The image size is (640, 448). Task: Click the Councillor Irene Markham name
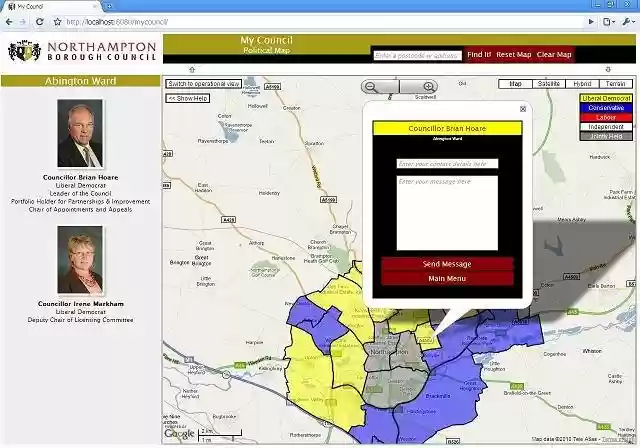pos(81,304)
